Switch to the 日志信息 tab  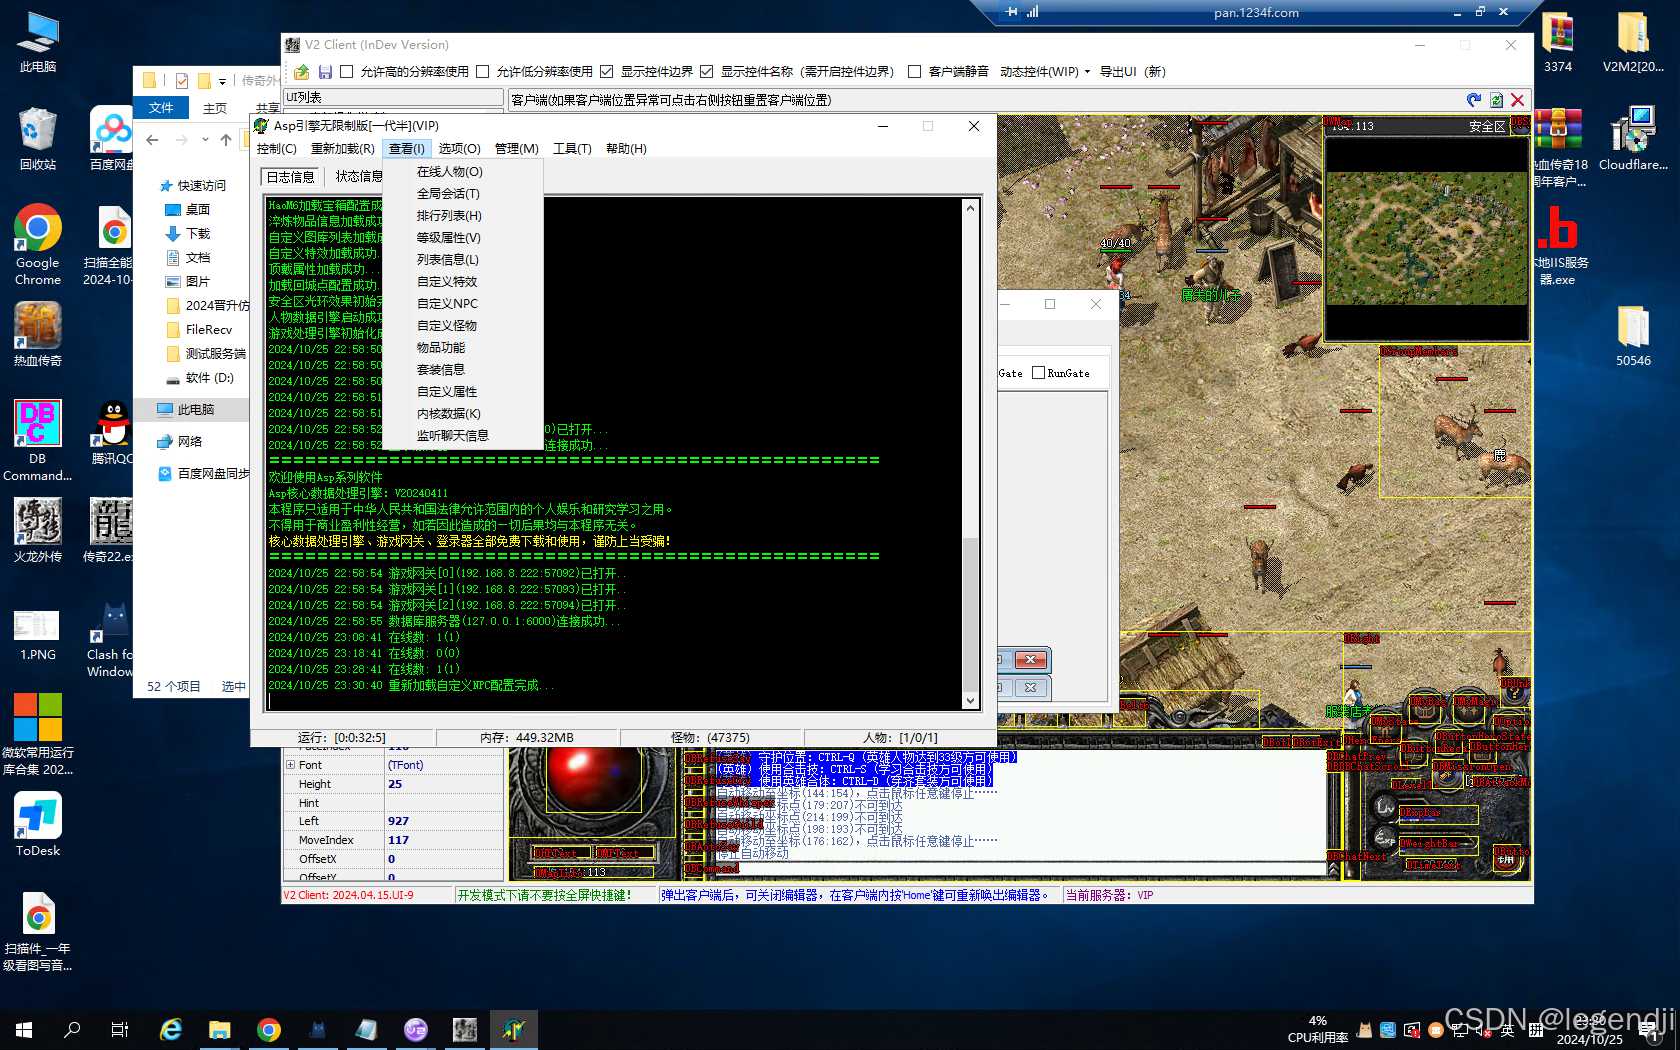pyautogui.click(x=290, y=177)
